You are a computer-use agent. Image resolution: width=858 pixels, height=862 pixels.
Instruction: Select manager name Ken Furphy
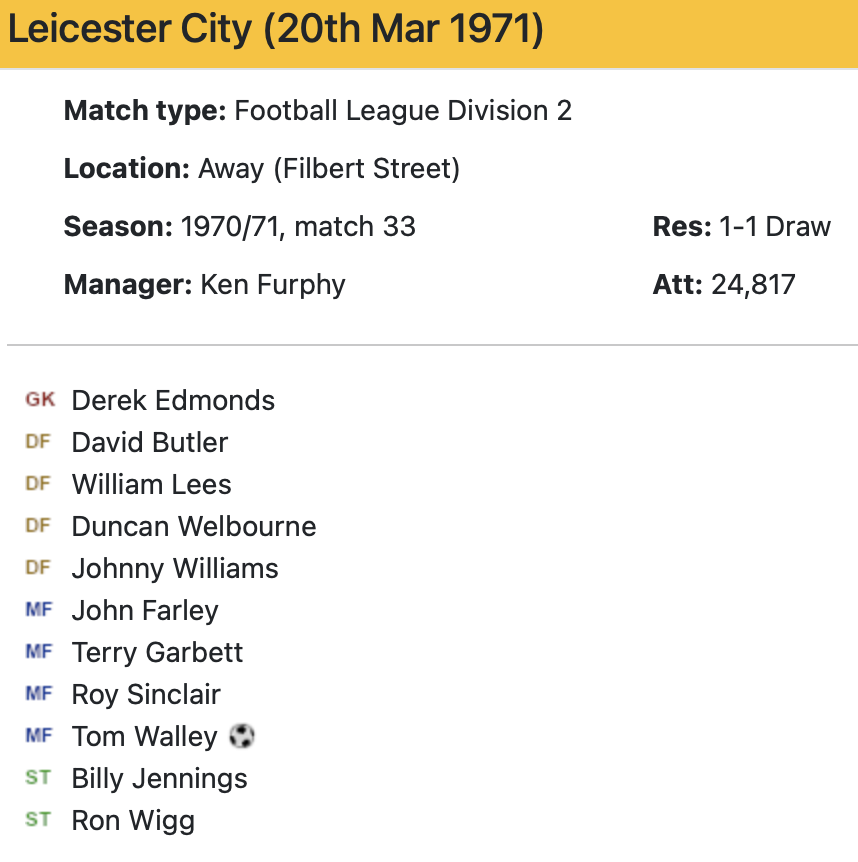273,285
